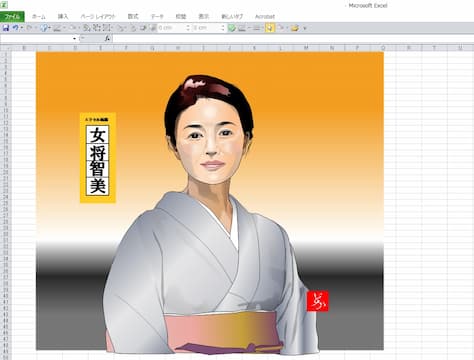The image size is (474, 360).
Task: Open the shapes gallery icon in toolbar
Action: (44, 28)
